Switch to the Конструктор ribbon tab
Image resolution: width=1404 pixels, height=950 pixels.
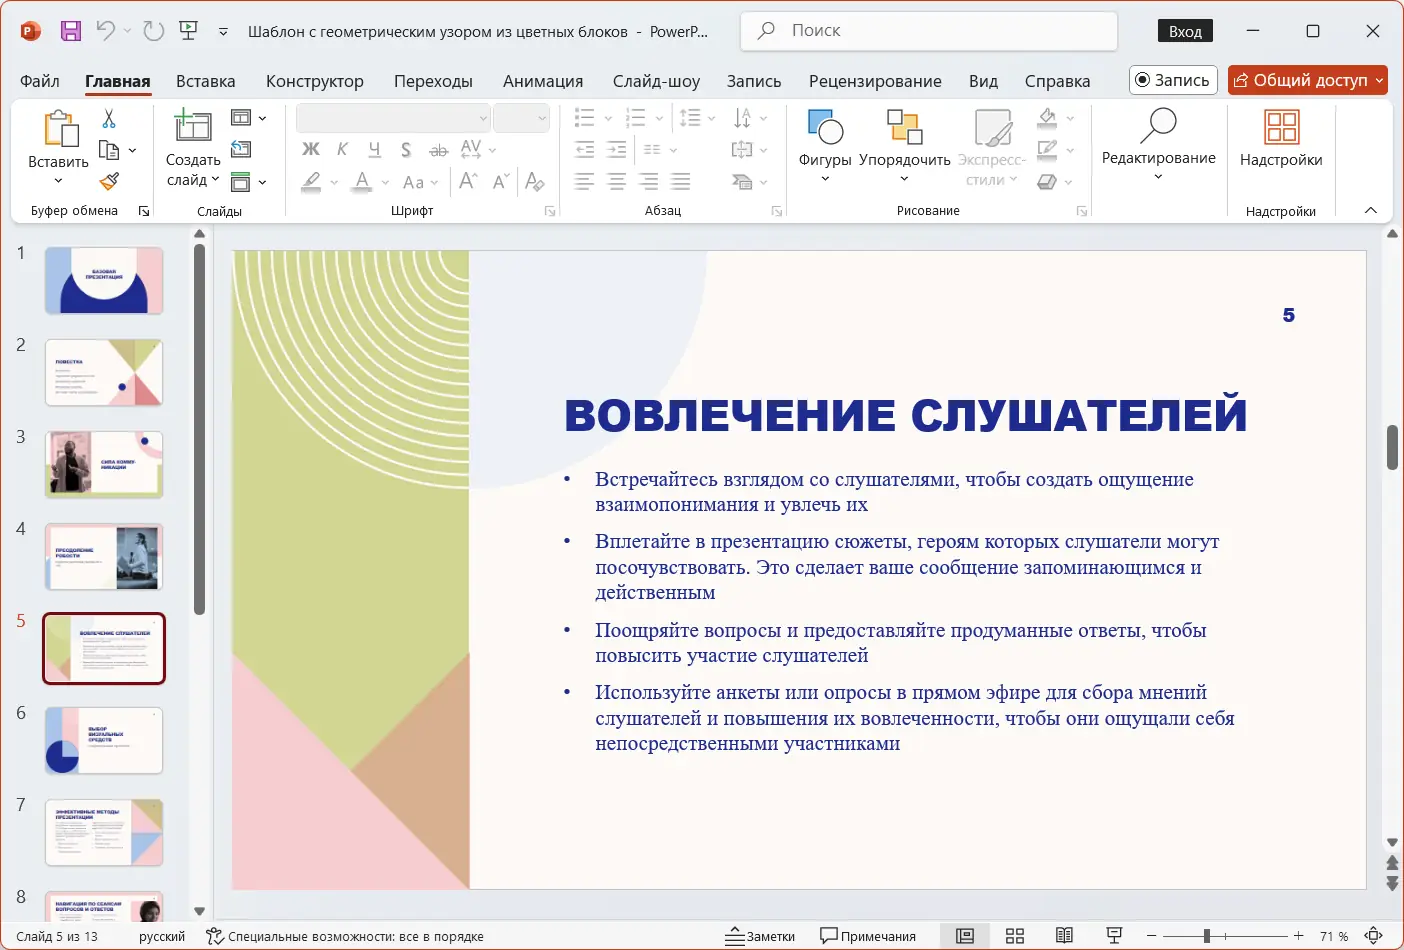pyautogui.click(x=314, y=81)
